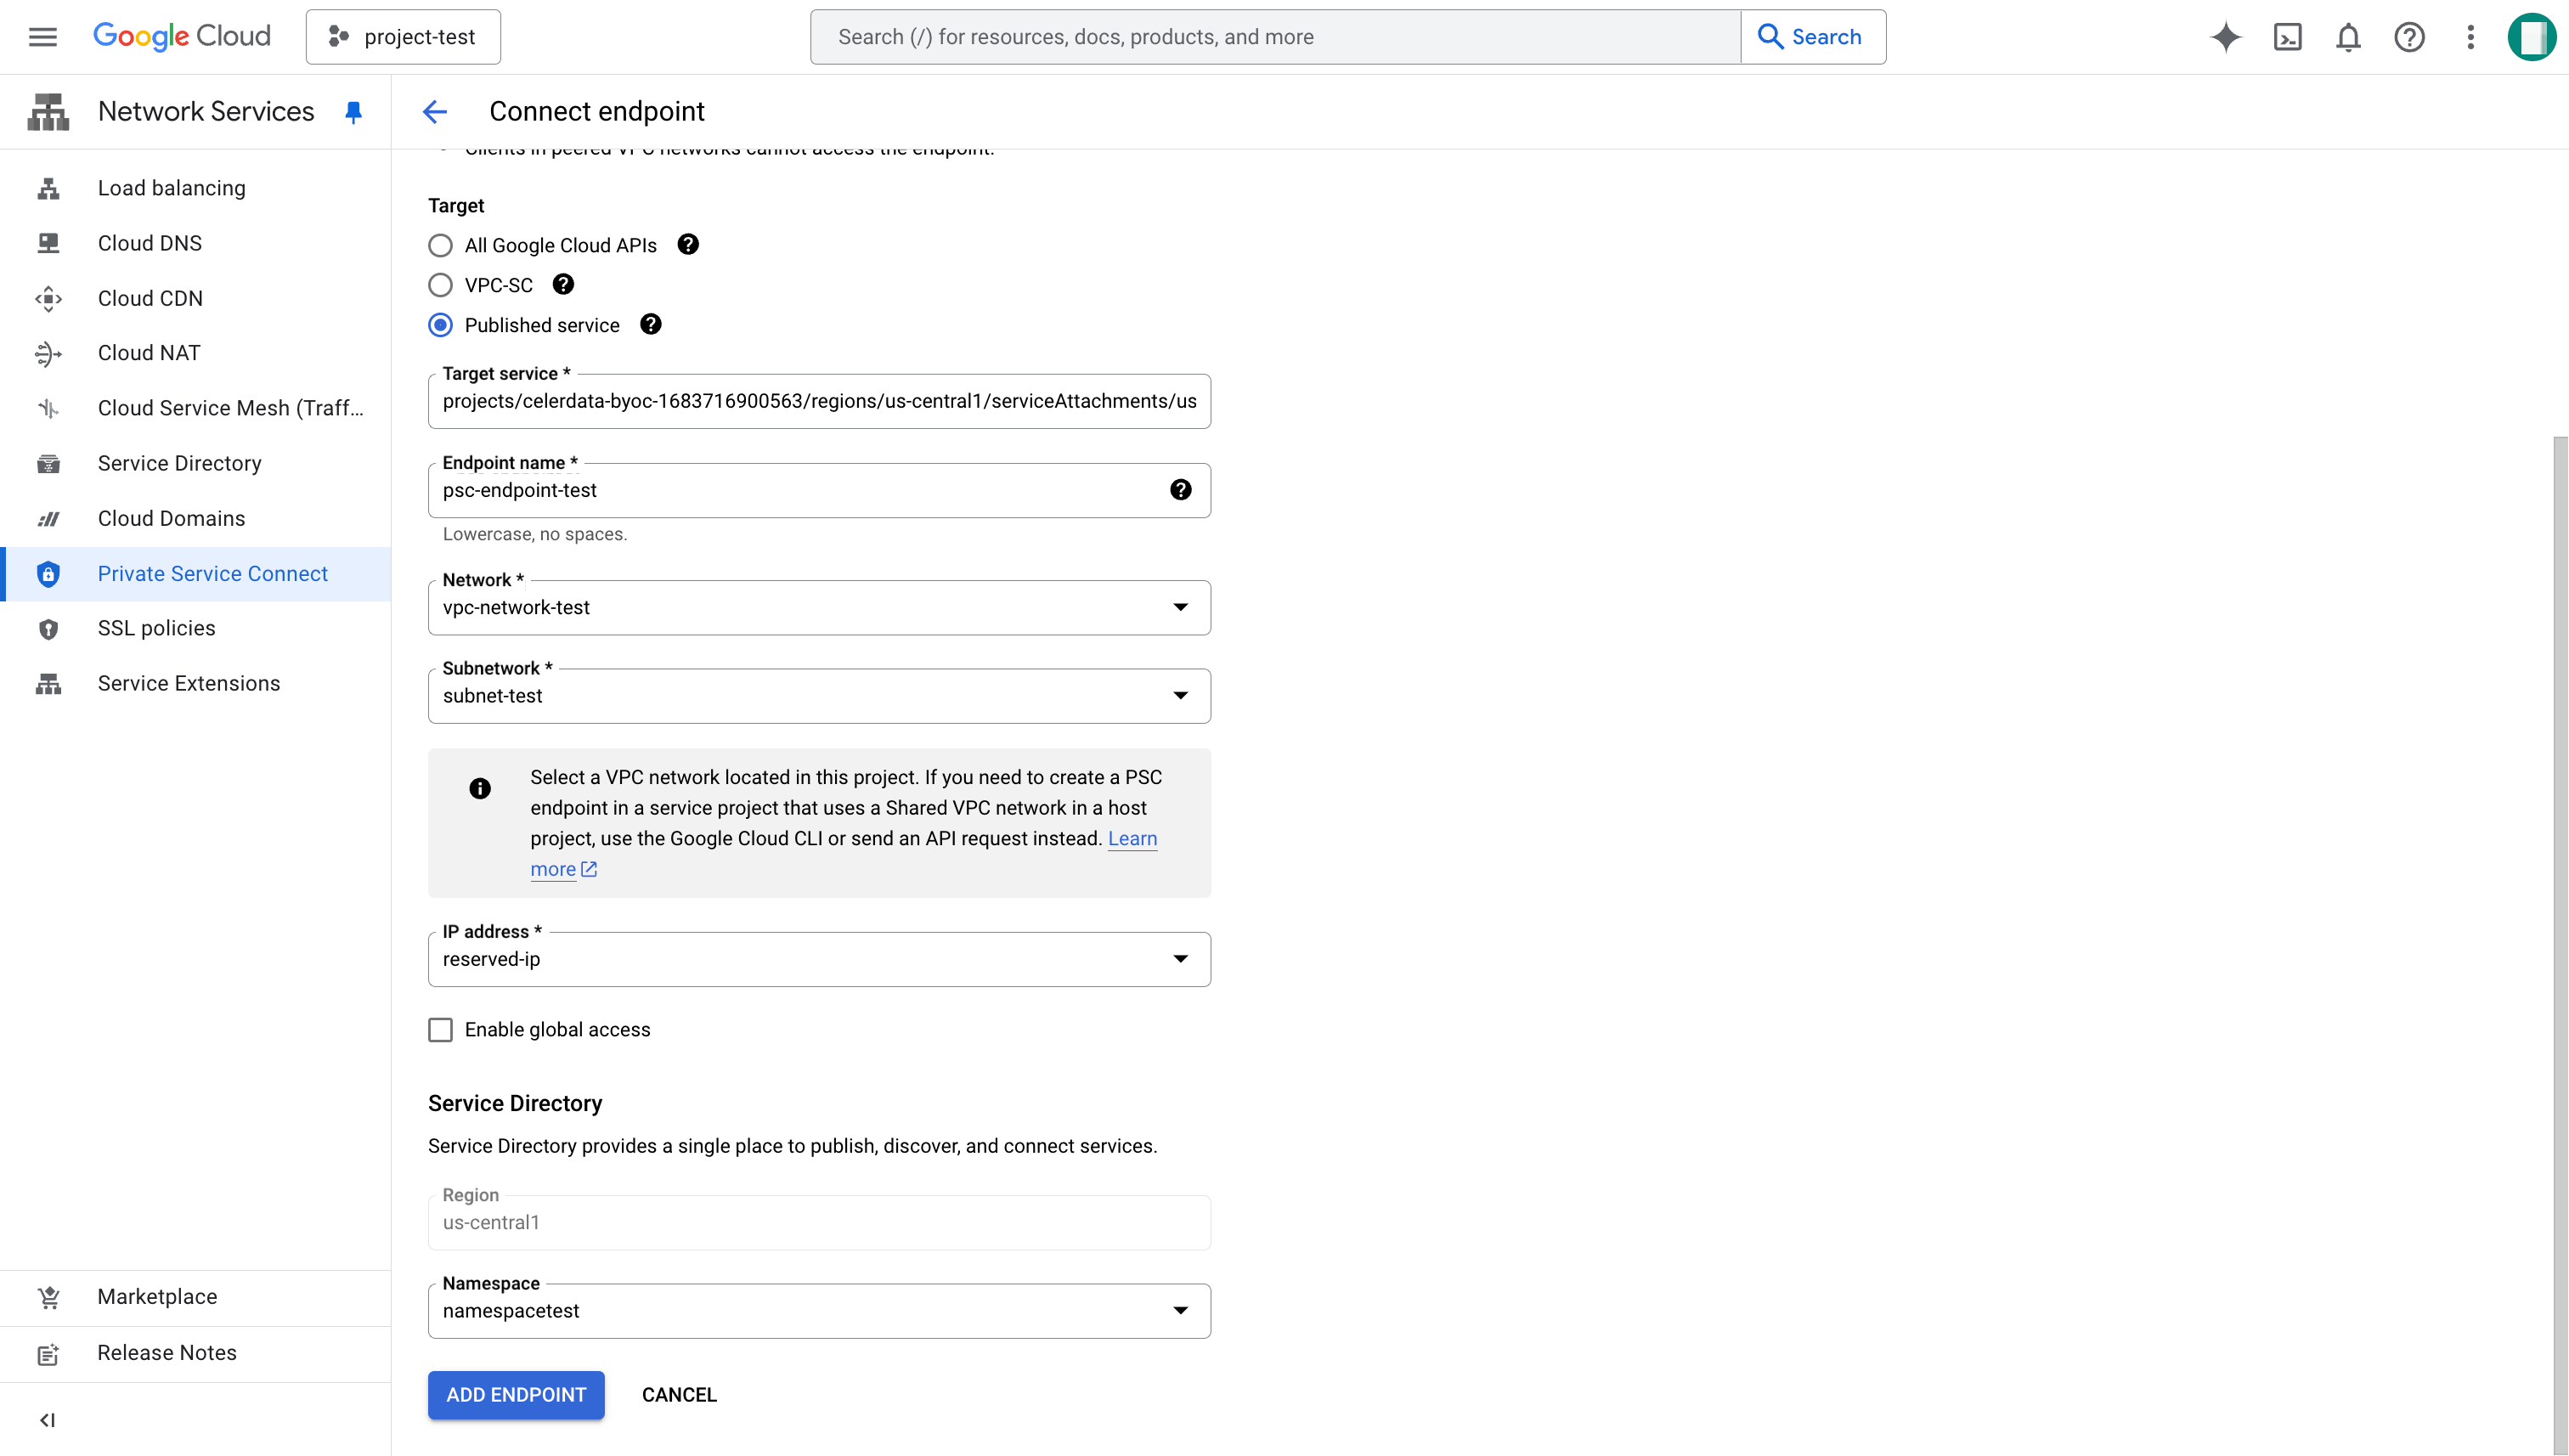Open the Subnetwork dropdown
The height and width of the screenshot is (1456, 2569).
(818, 696)
